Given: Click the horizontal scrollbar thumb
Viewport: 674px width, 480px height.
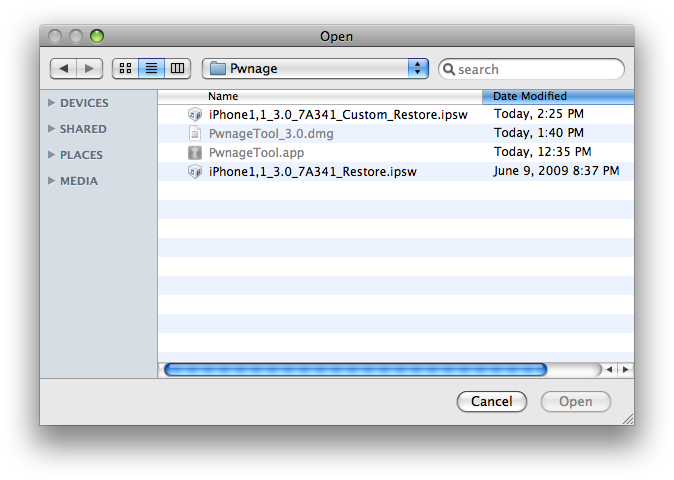Looking at the screenshot, I should 355,369.
